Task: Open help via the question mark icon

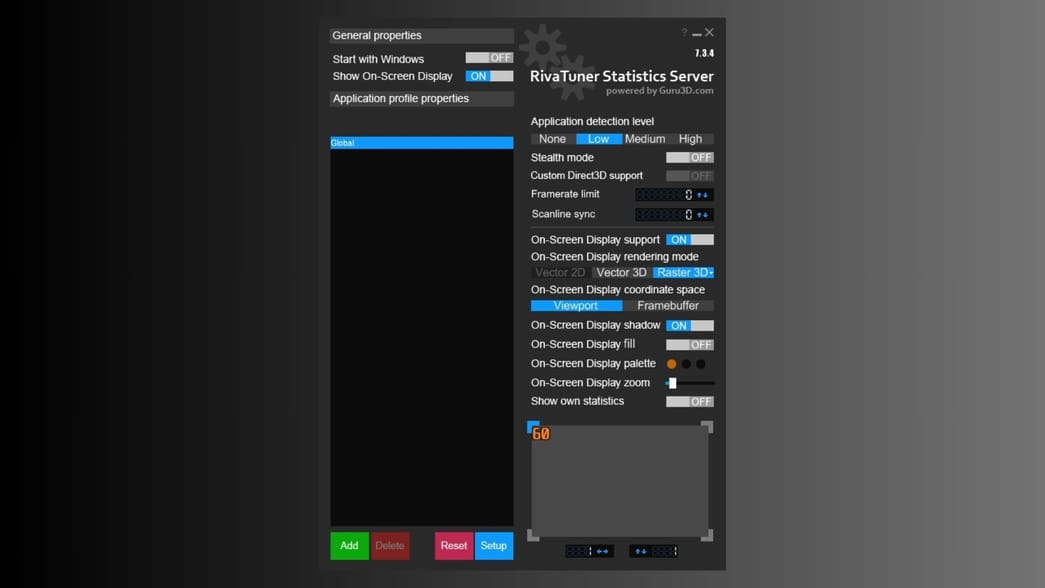Action: point(684,32)
